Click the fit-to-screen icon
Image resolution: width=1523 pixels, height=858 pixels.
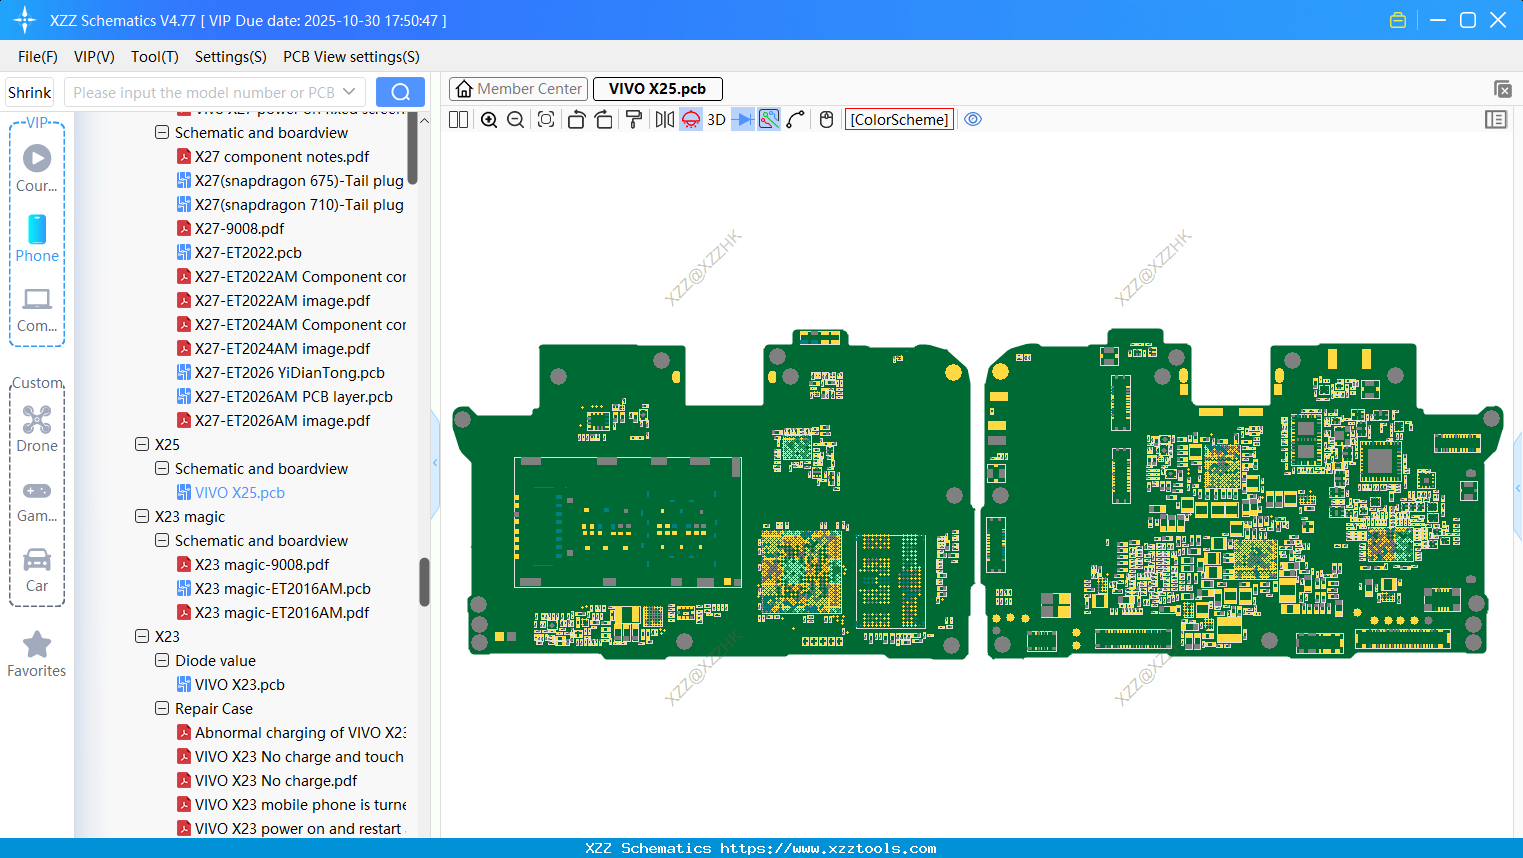tap(546, 120)
